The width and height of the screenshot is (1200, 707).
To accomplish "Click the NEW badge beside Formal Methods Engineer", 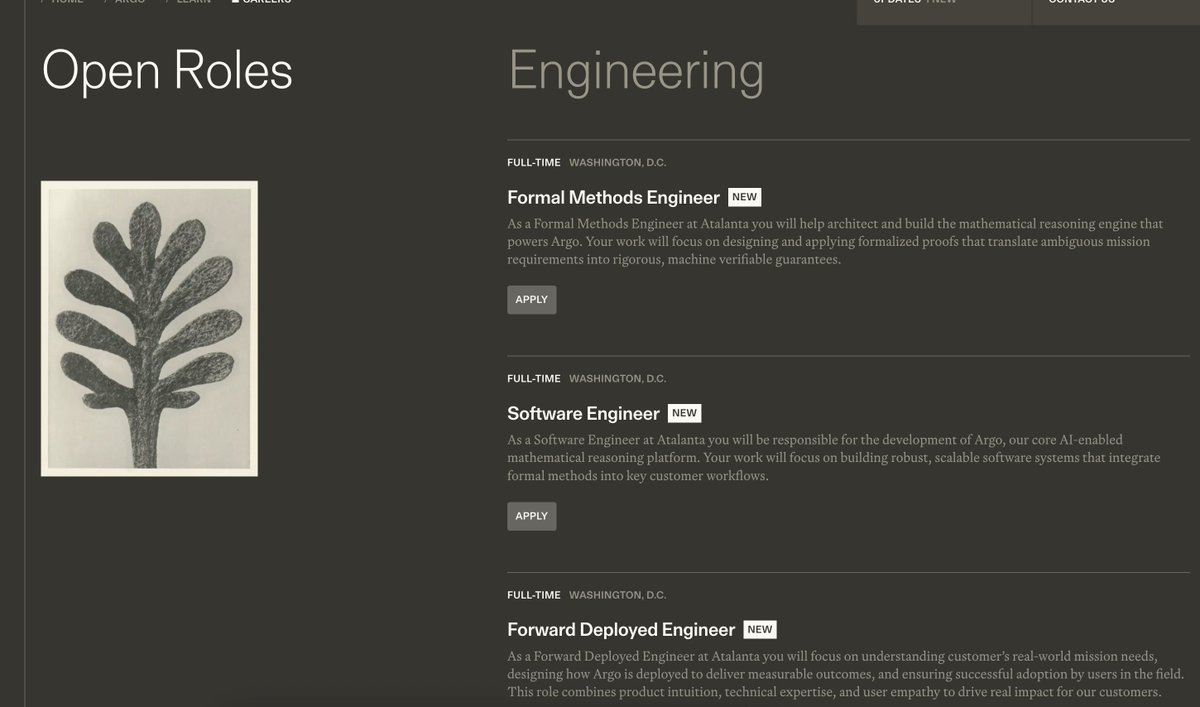I will click(745, 197).
